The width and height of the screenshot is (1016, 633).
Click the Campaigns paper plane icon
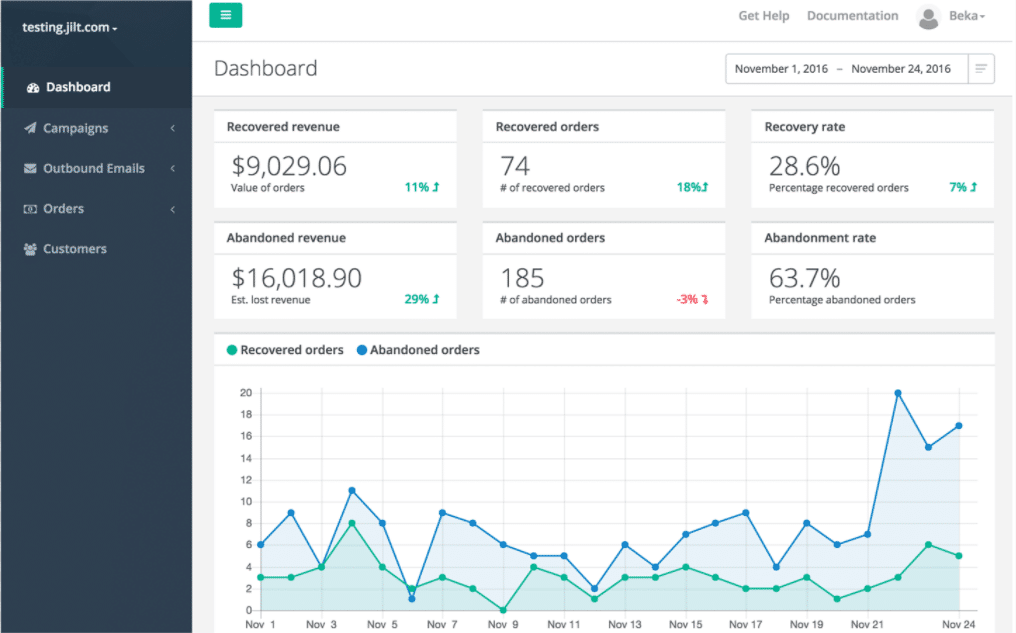(30, 128)
